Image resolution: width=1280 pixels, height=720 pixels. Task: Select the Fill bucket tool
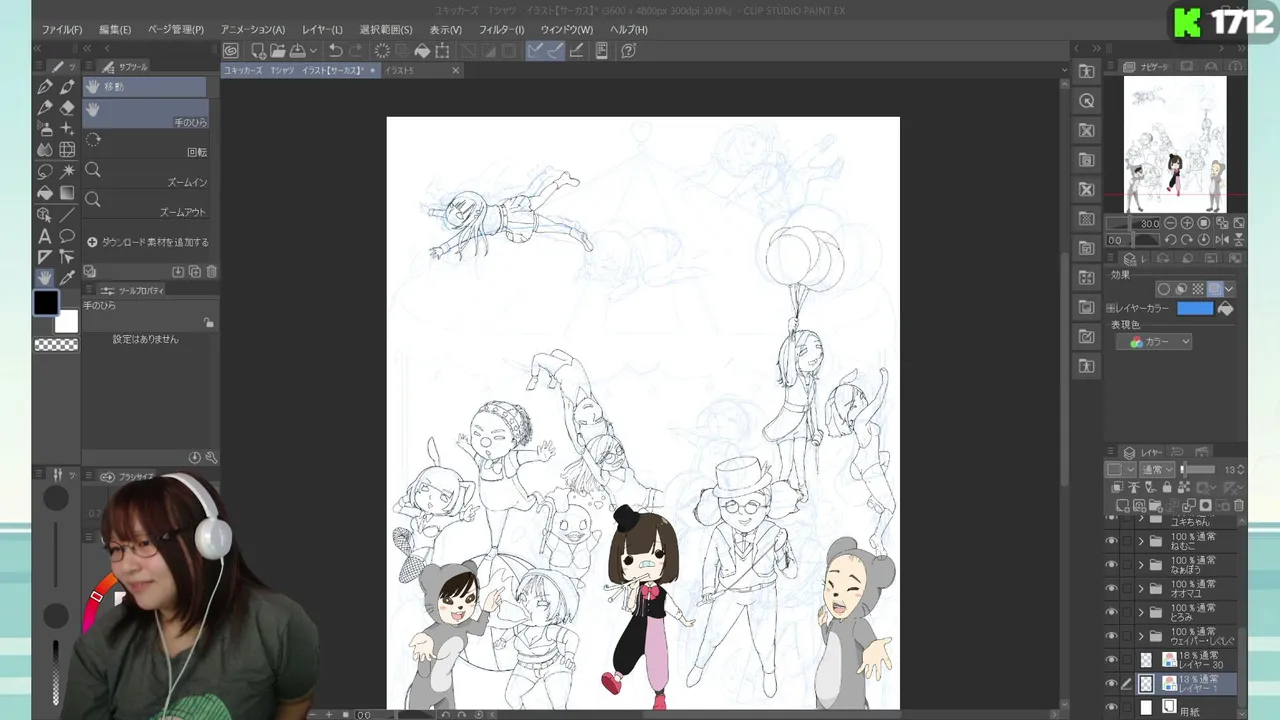[45, 193]
